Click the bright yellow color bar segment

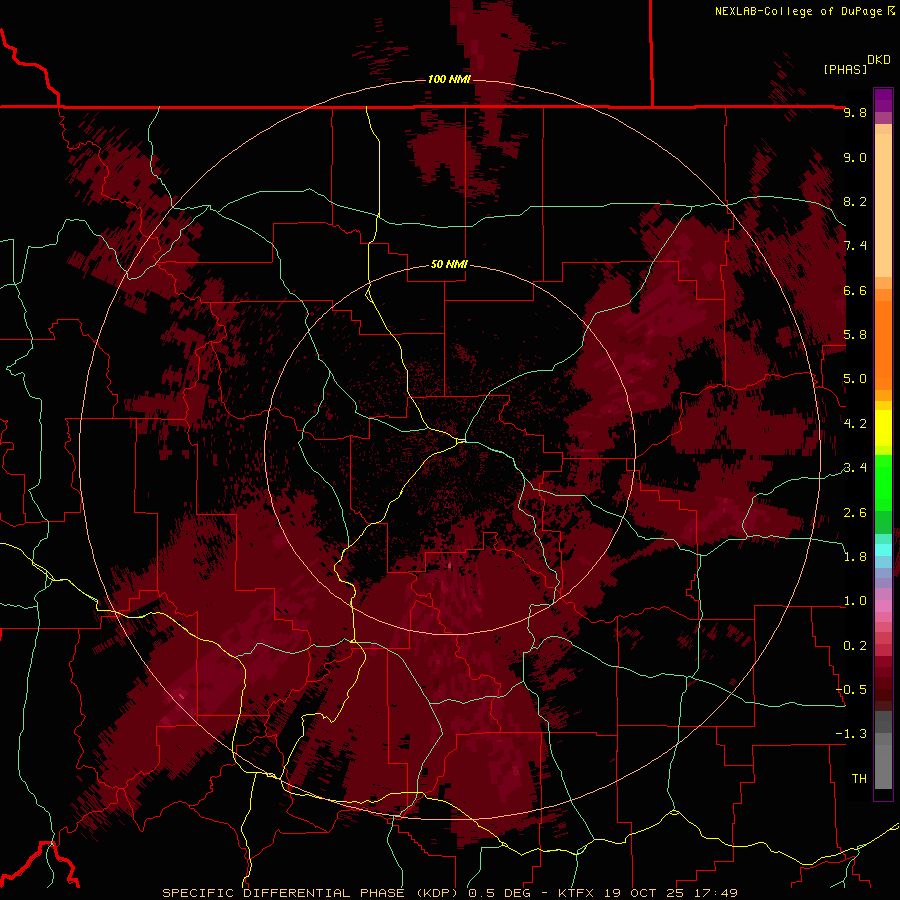click(x=883, y=428)
